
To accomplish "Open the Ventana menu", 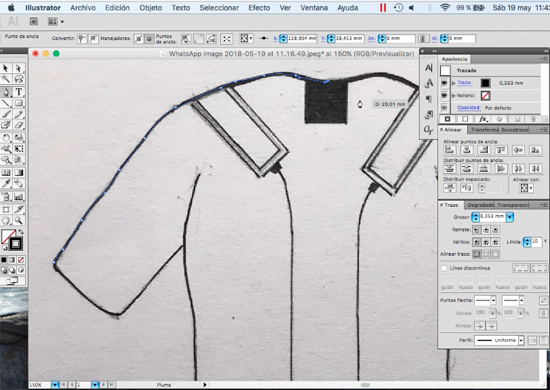I will pyautogui.click(x=314, y=7).
